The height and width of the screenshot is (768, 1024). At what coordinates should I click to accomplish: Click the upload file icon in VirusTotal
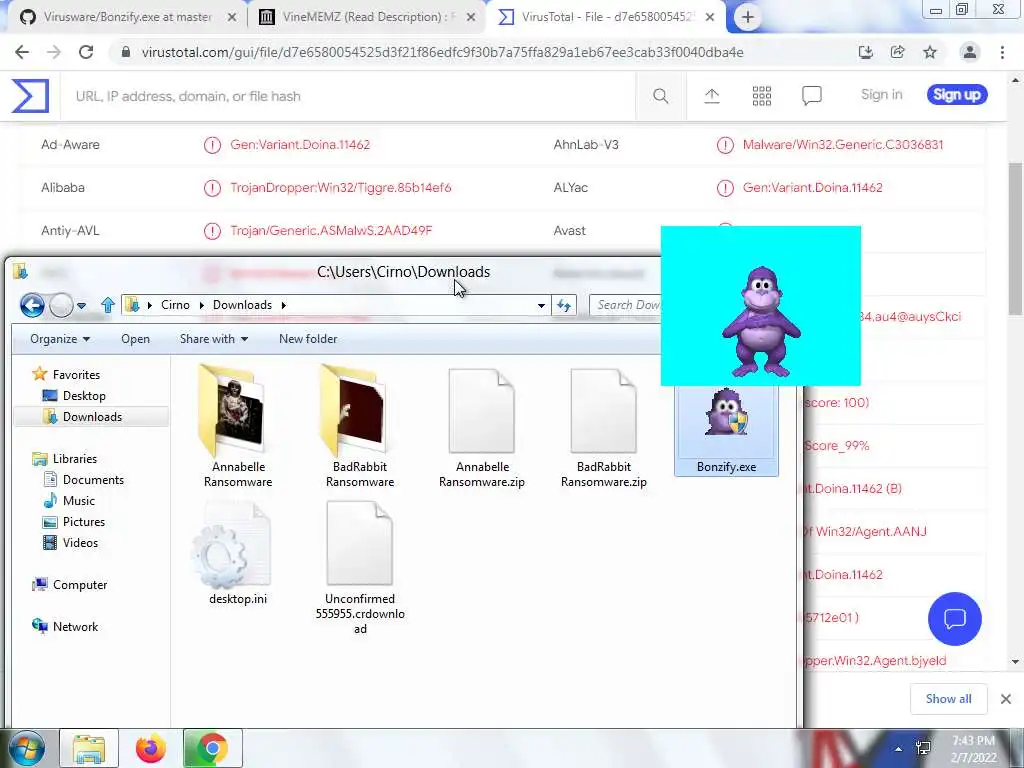(x=712, y=96)
